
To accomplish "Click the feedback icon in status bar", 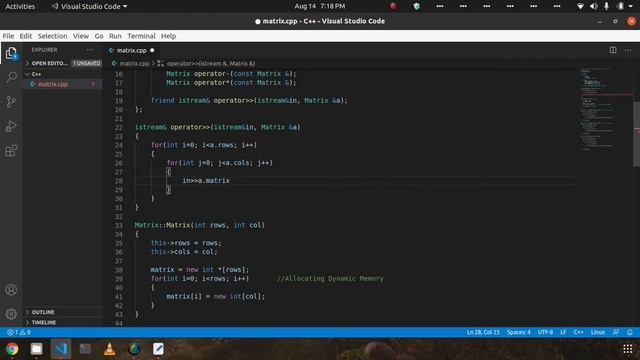I will (x=616, y=332).
